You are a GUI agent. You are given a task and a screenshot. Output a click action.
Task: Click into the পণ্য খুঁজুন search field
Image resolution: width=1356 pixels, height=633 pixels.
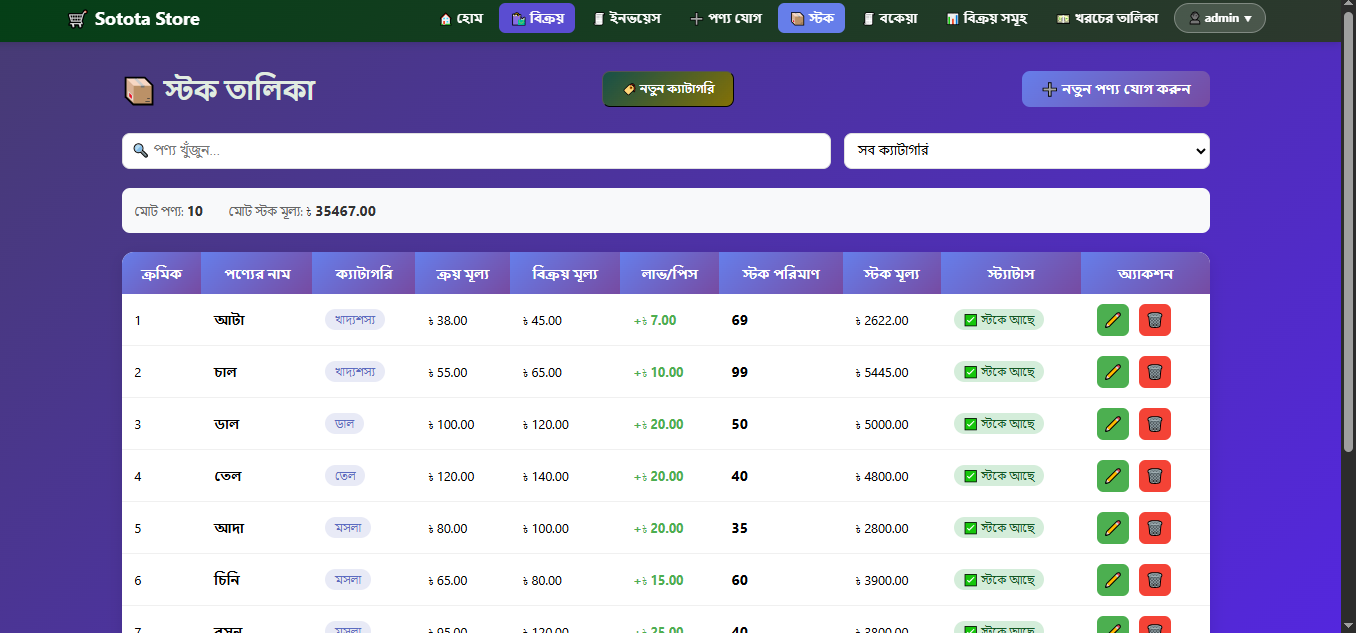click(476, 151)
